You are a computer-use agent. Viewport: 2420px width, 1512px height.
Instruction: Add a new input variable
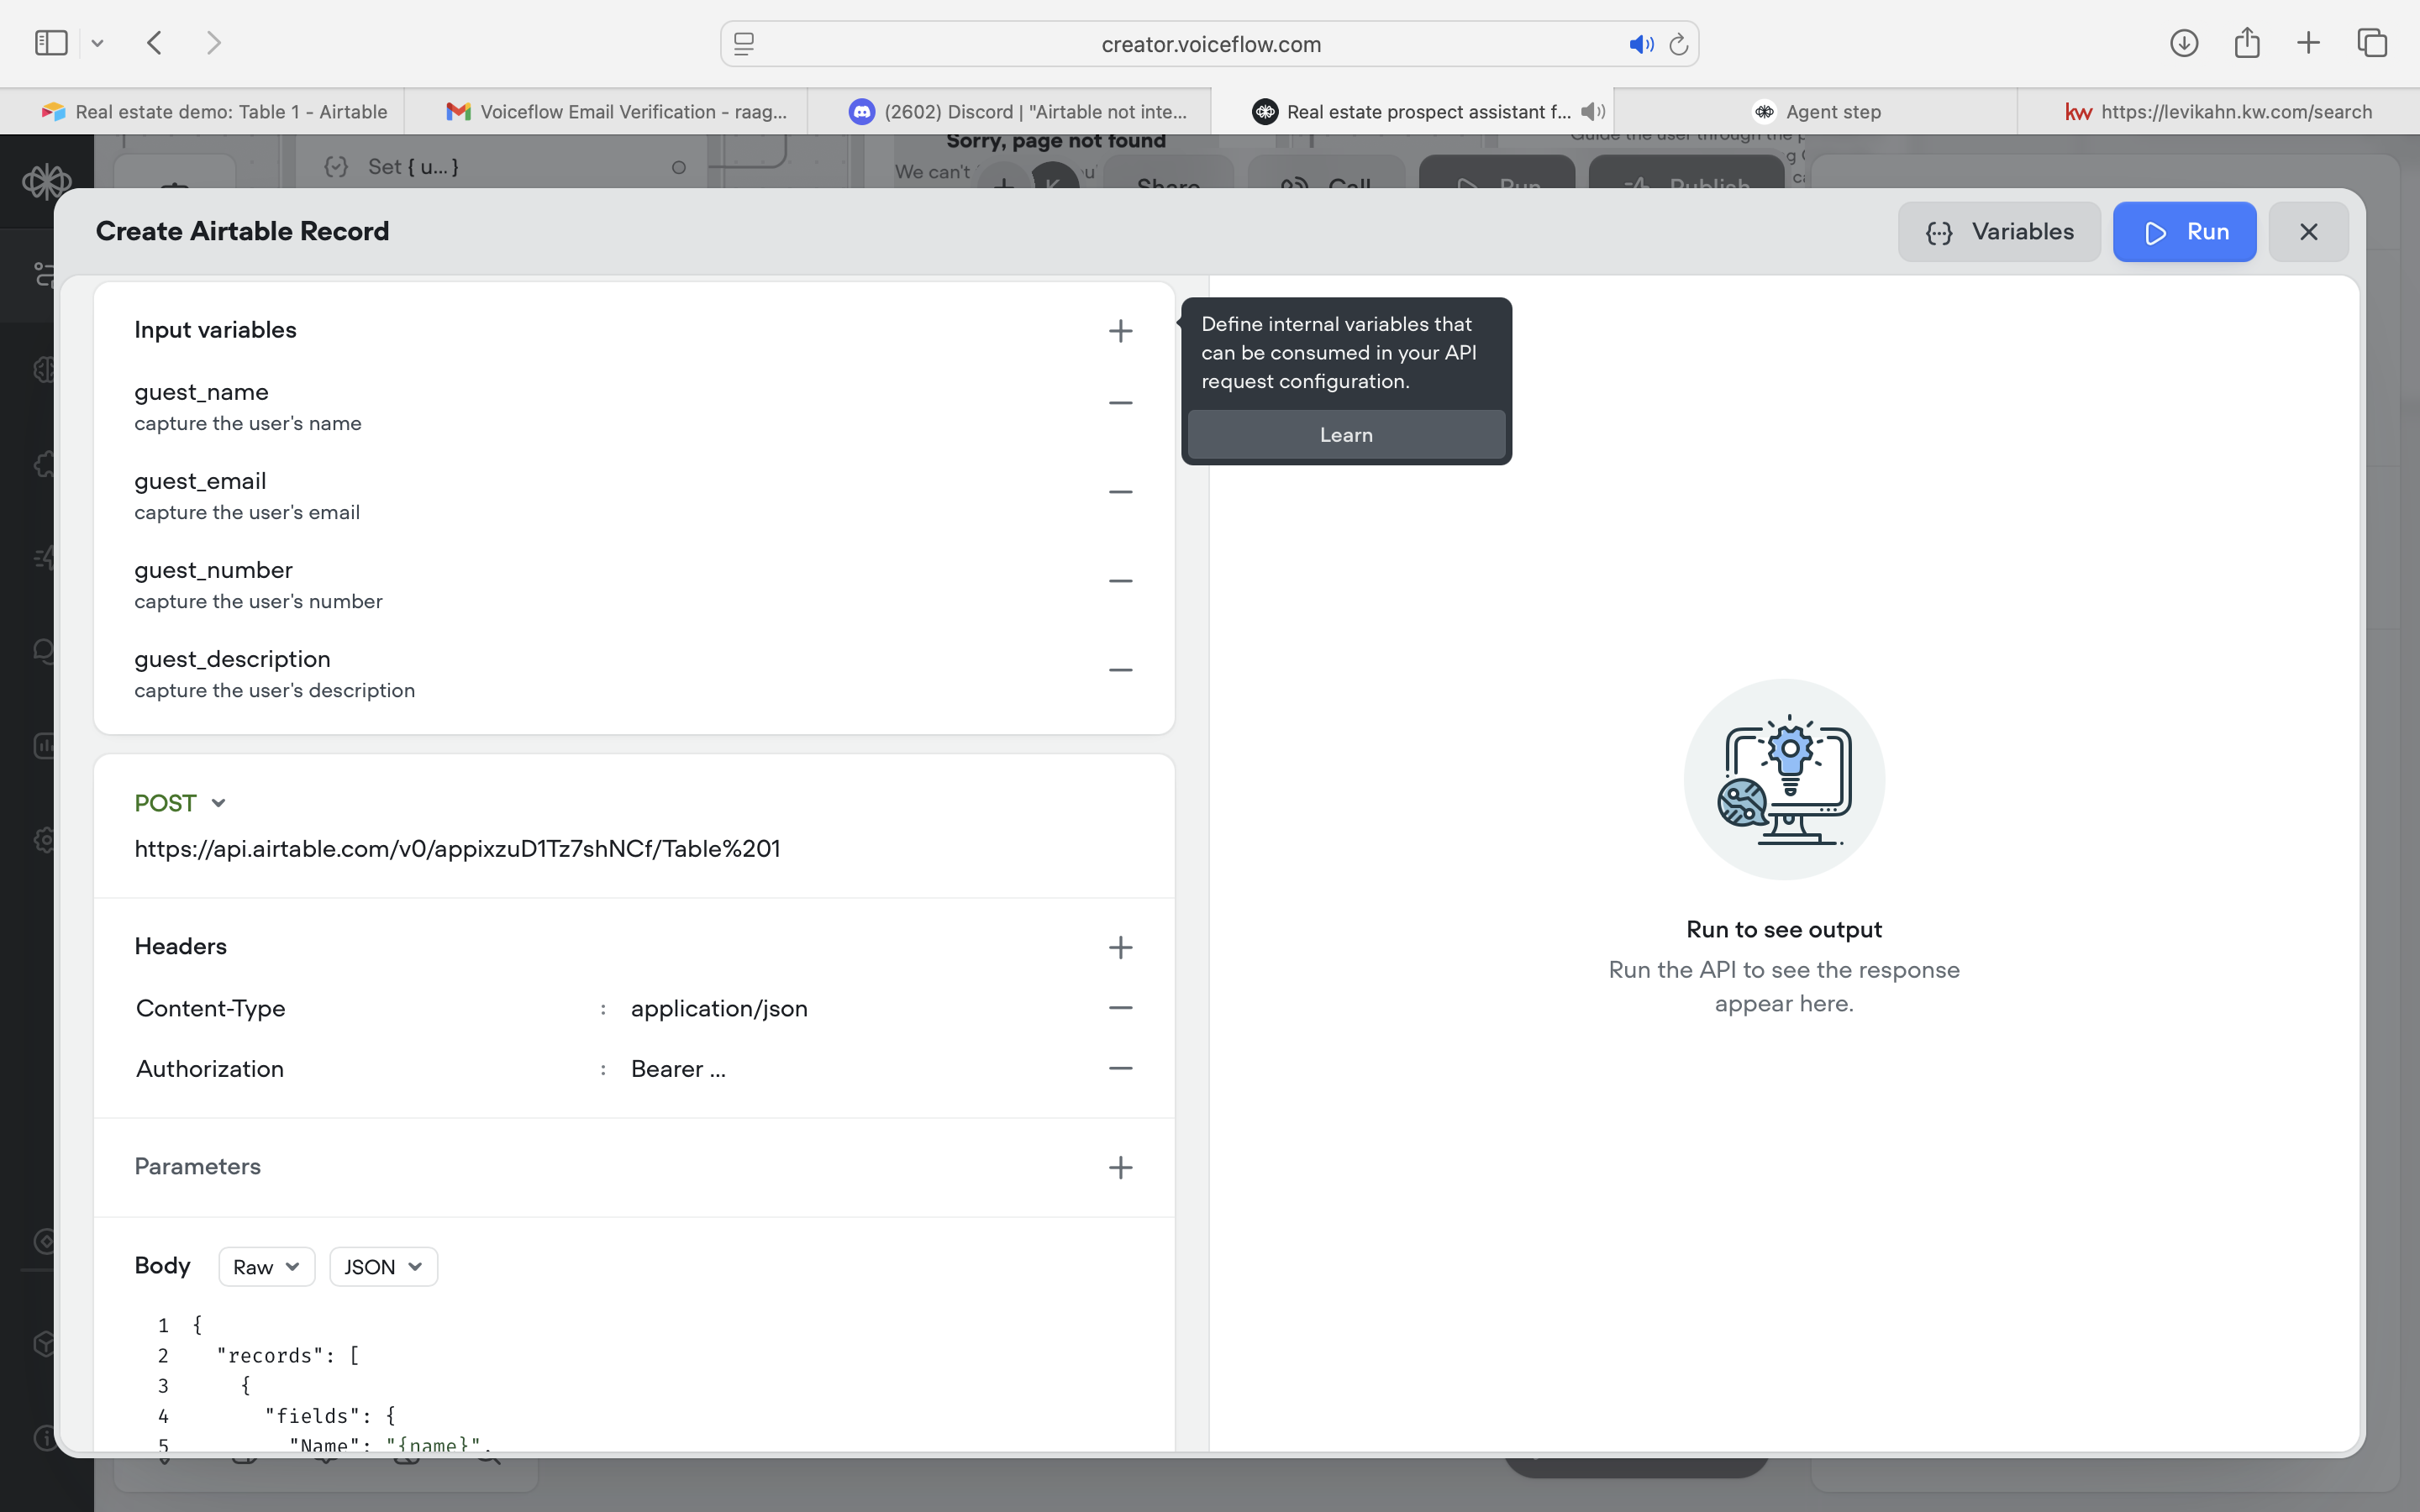pos(1120,331)
